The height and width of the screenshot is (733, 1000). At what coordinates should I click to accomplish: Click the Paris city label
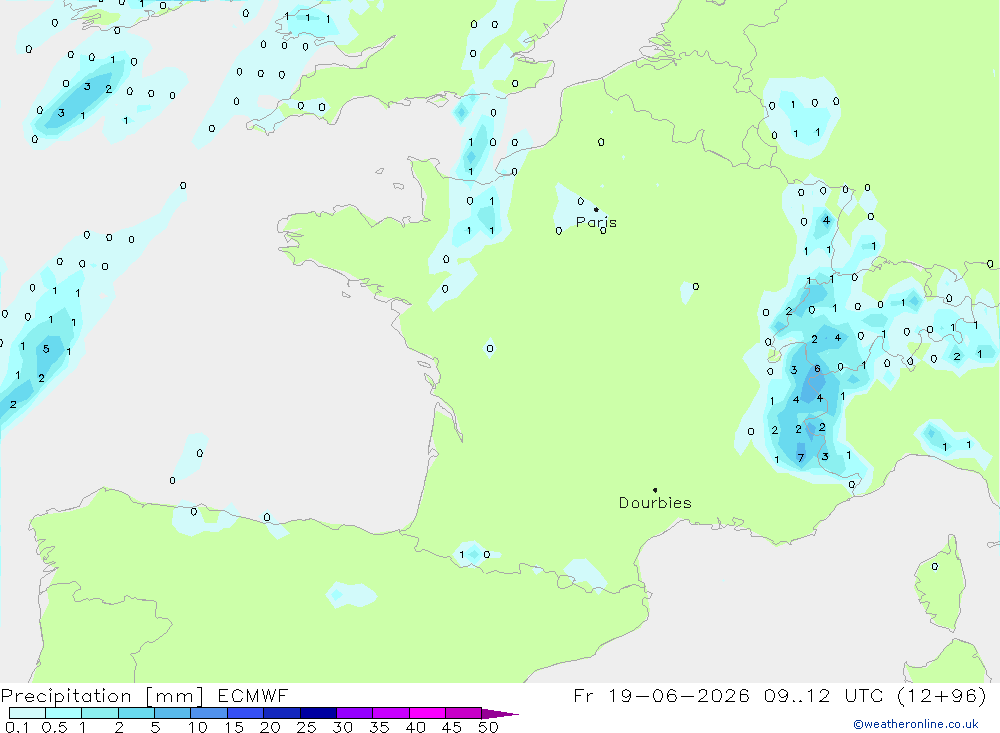tap(596, 222)
